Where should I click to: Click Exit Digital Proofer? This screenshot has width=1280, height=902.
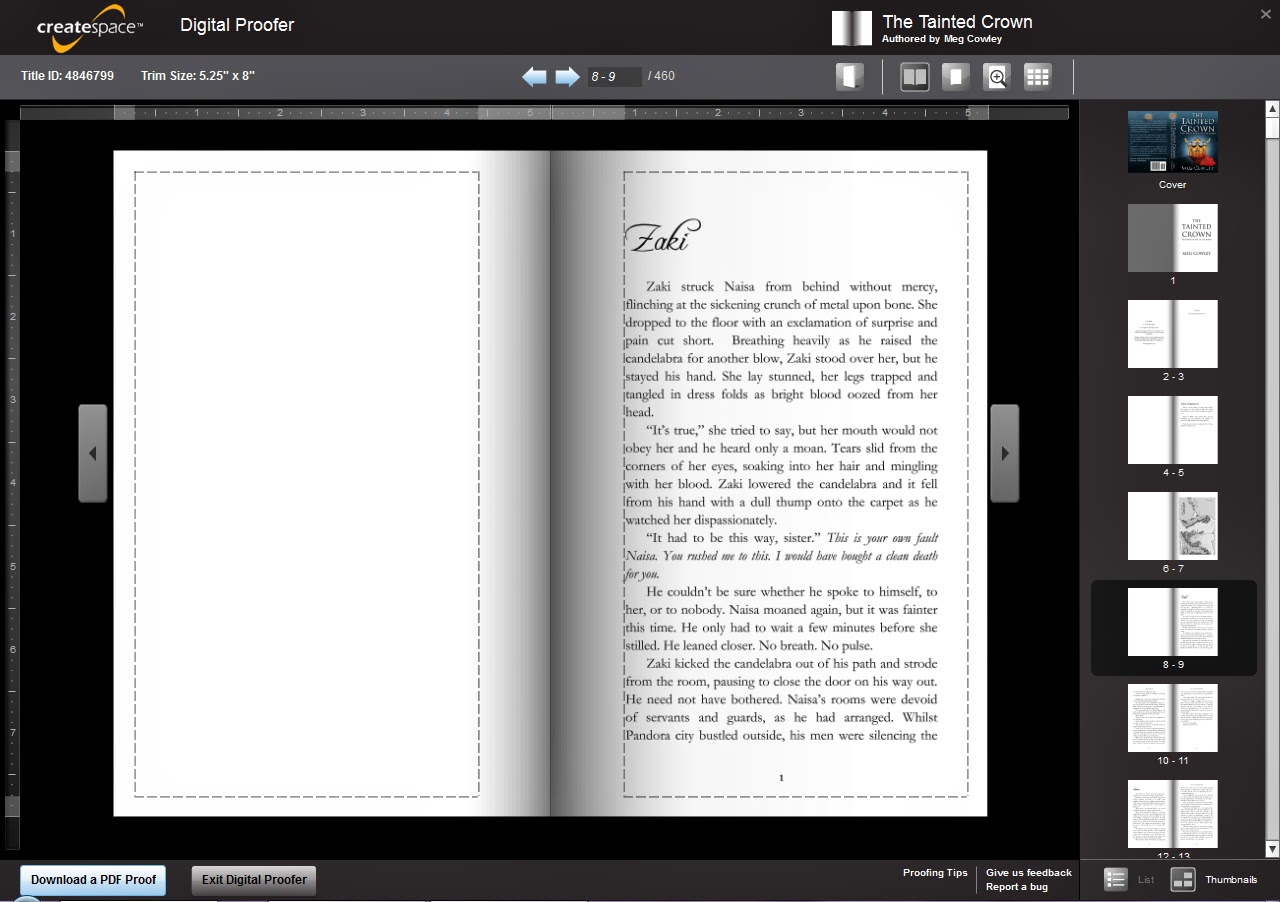point(254,880)
